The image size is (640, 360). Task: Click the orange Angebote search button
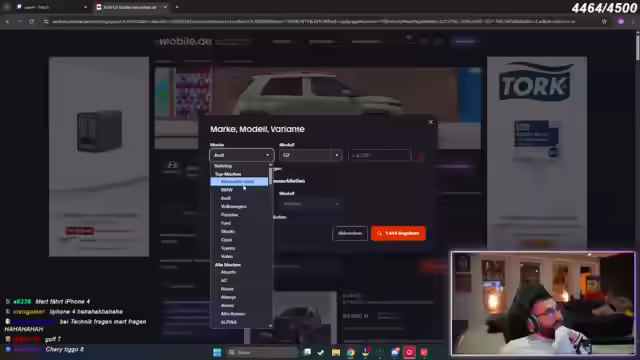pos(398,233)
